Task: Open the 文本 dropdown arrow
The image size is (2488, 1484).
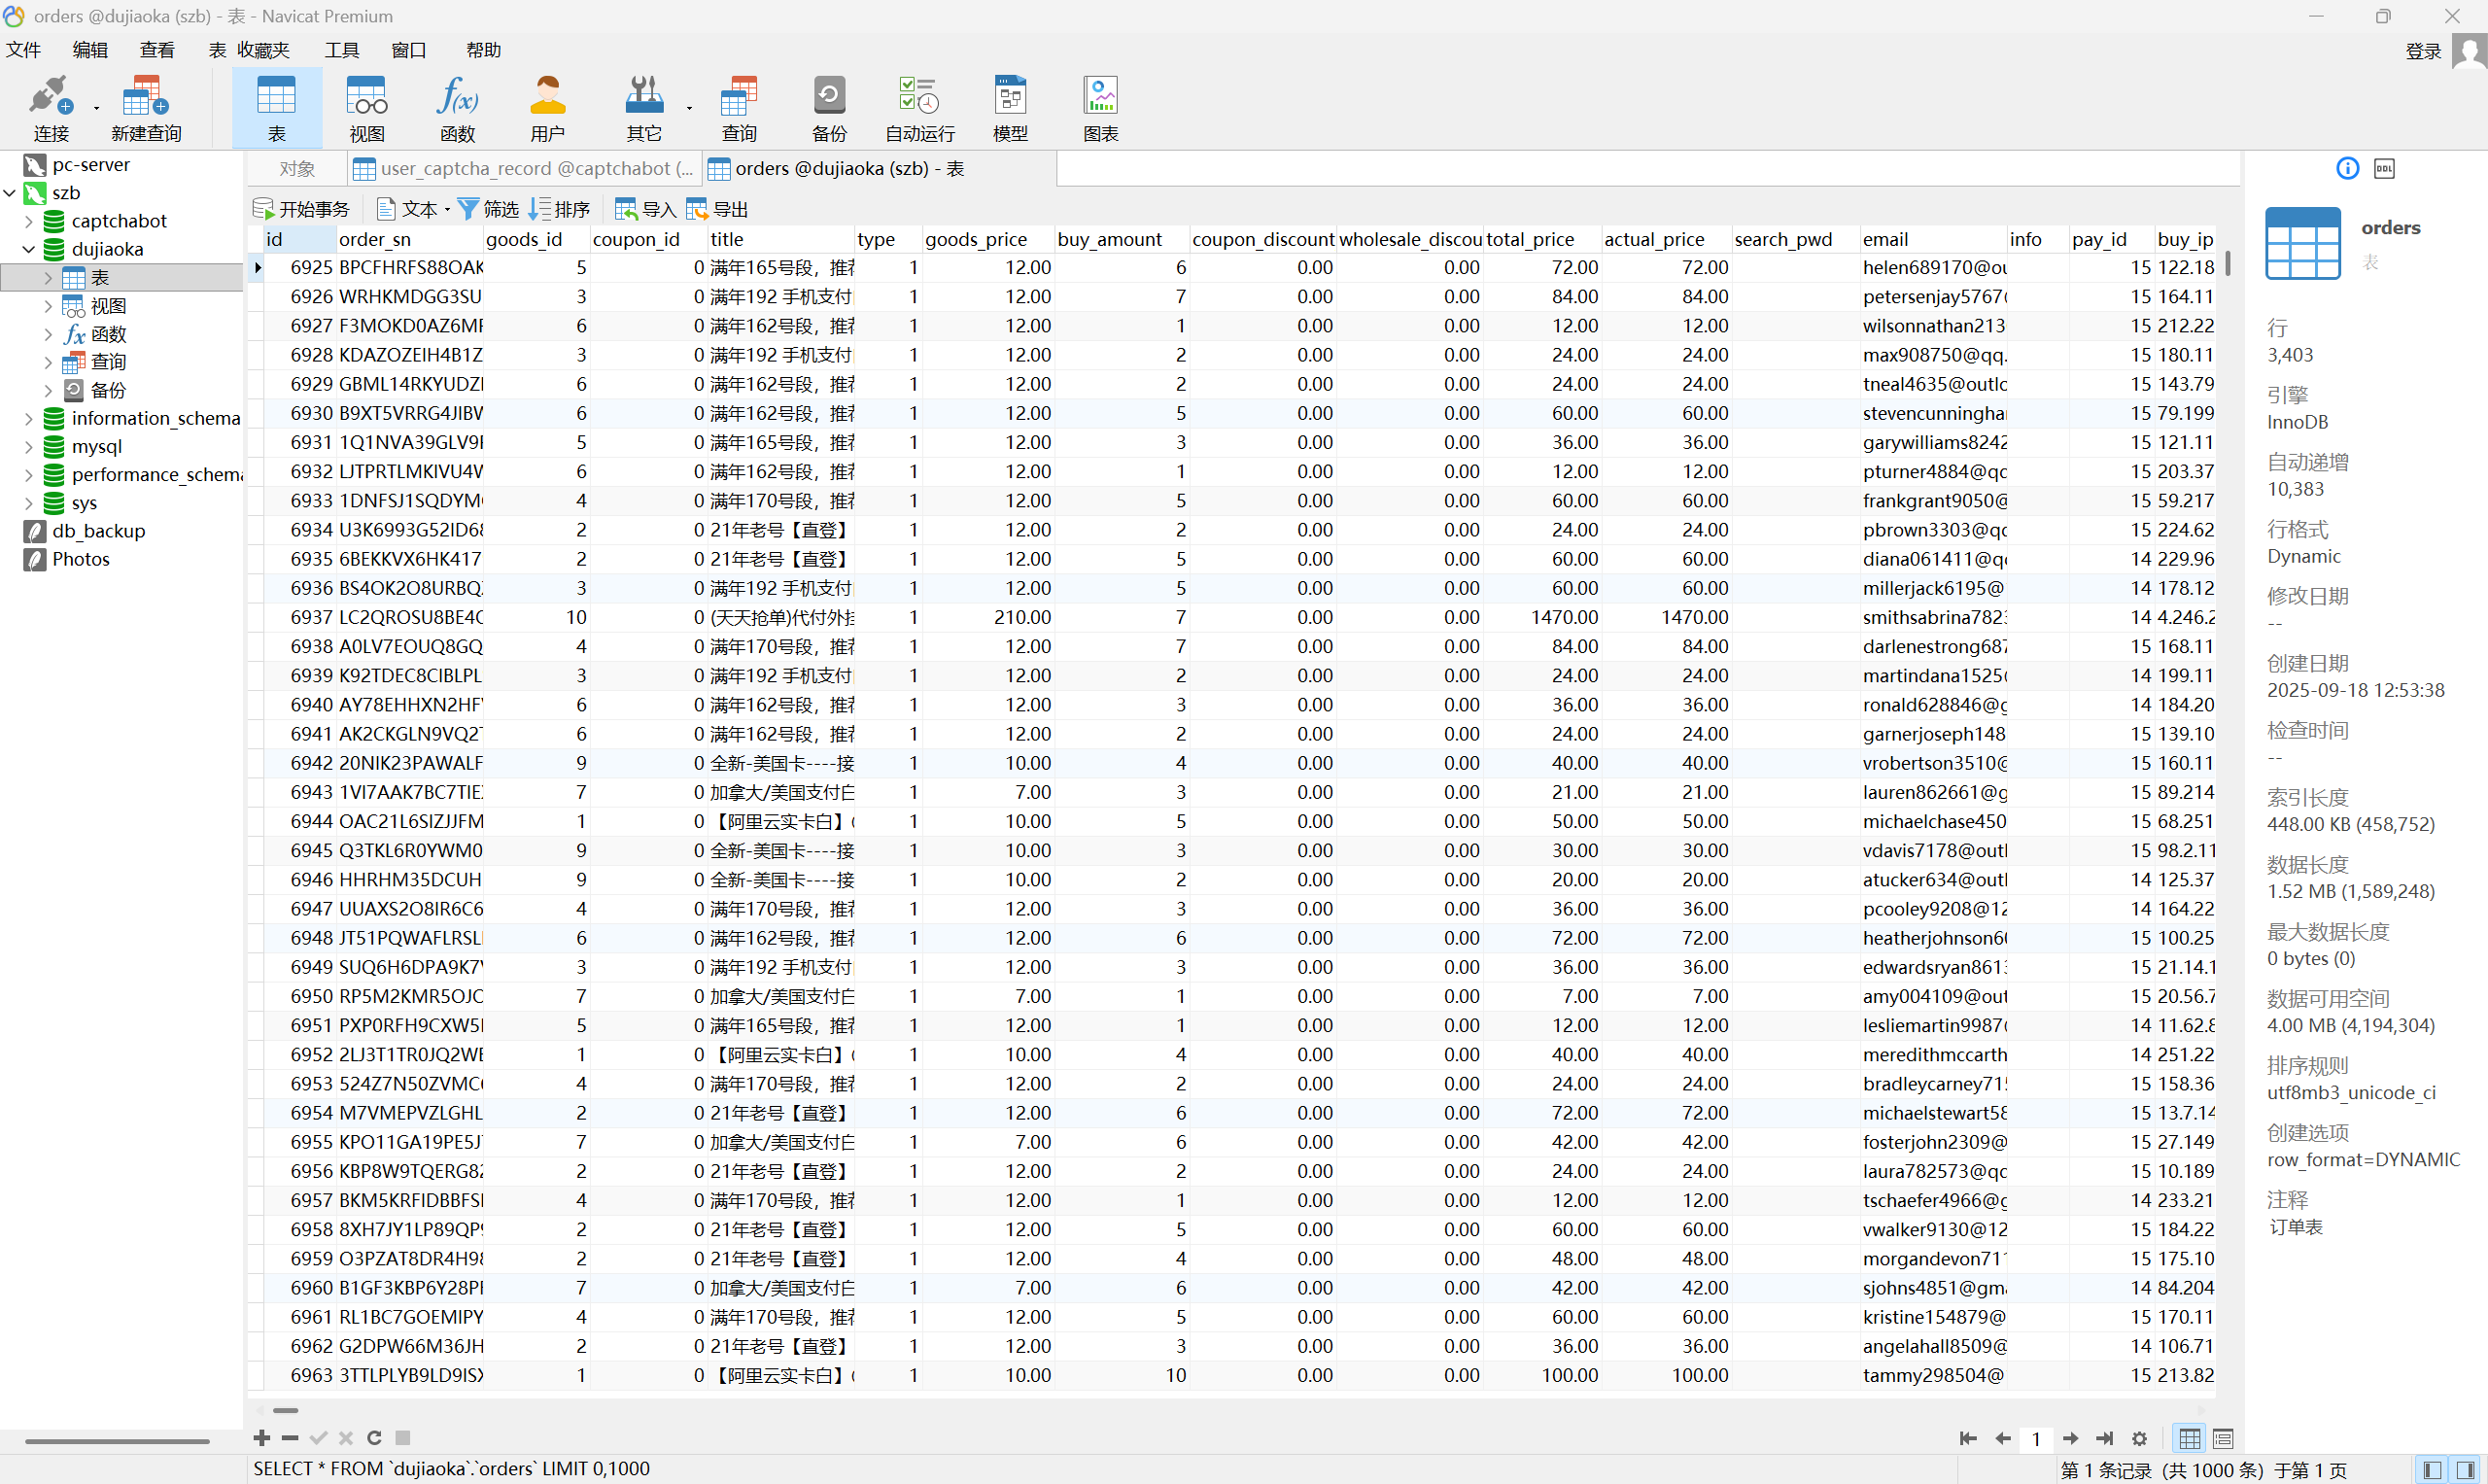Action: coord(447,210)
